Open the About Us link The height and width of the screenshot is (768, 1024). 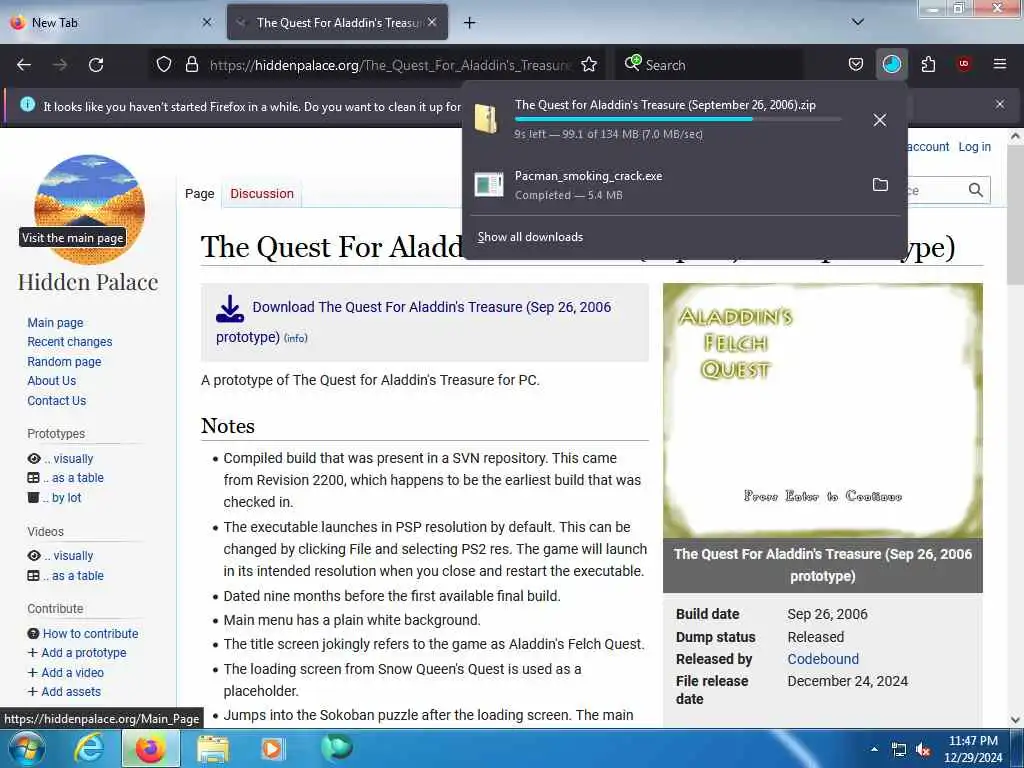pyautogui.click(x=52, y=381)
